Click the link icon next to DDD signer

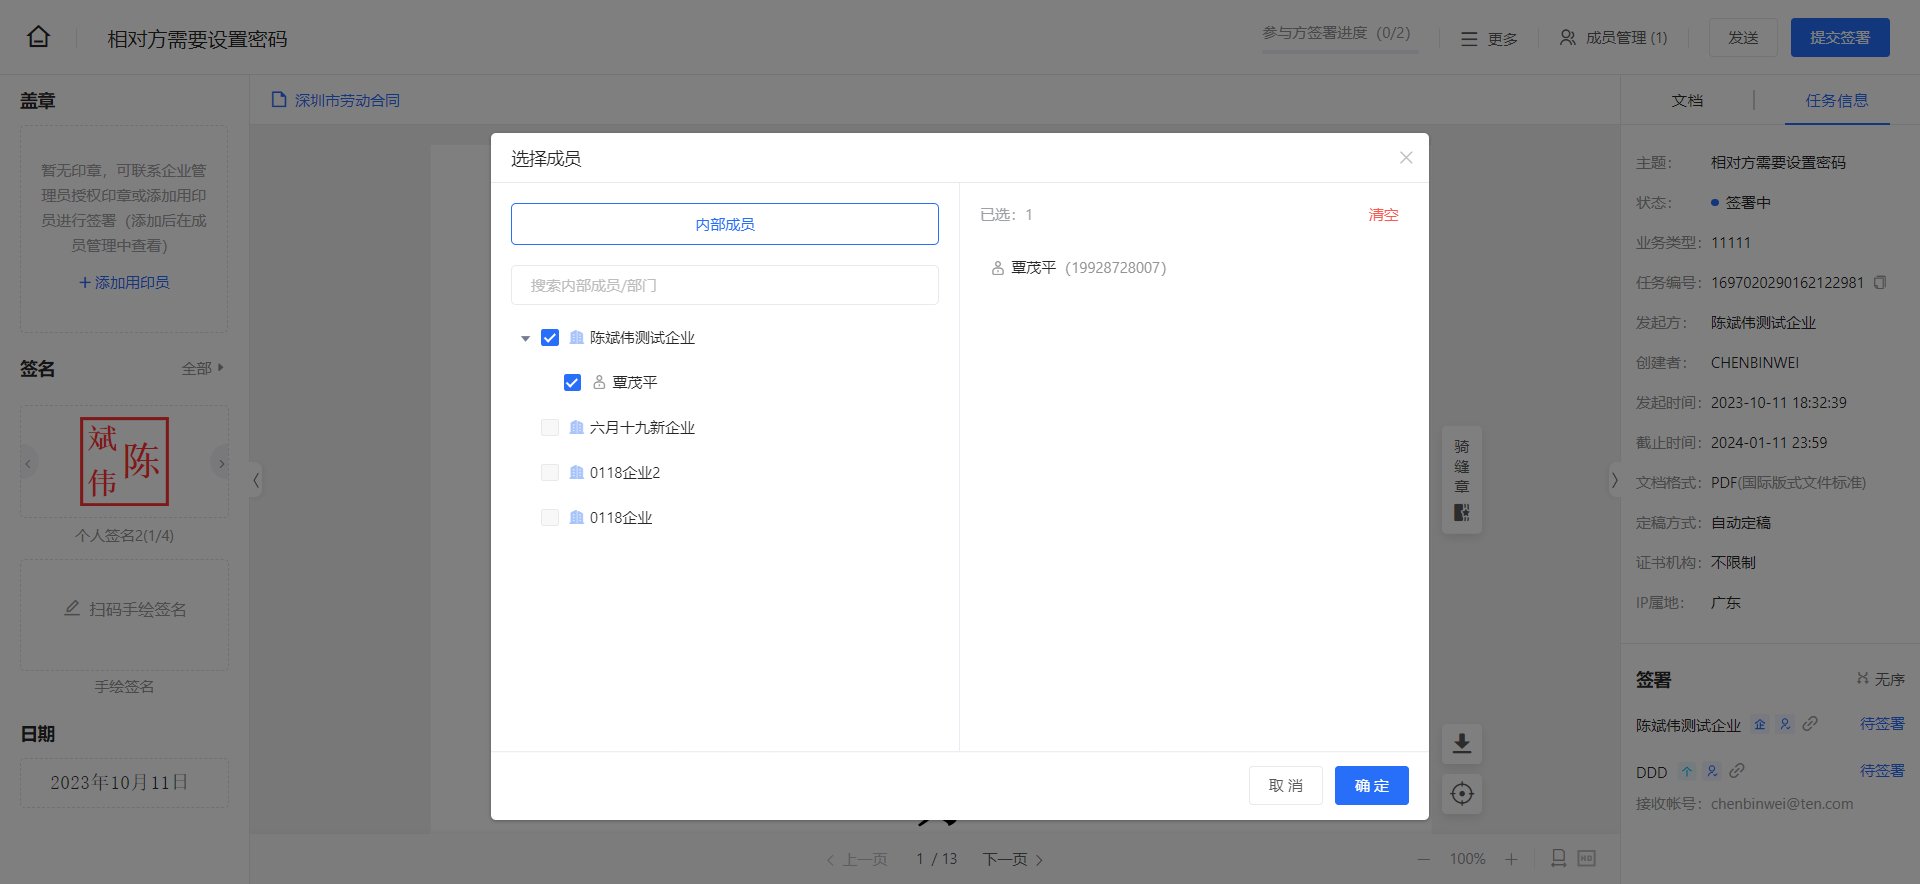pyautogui.click(x=1737, y=771)
